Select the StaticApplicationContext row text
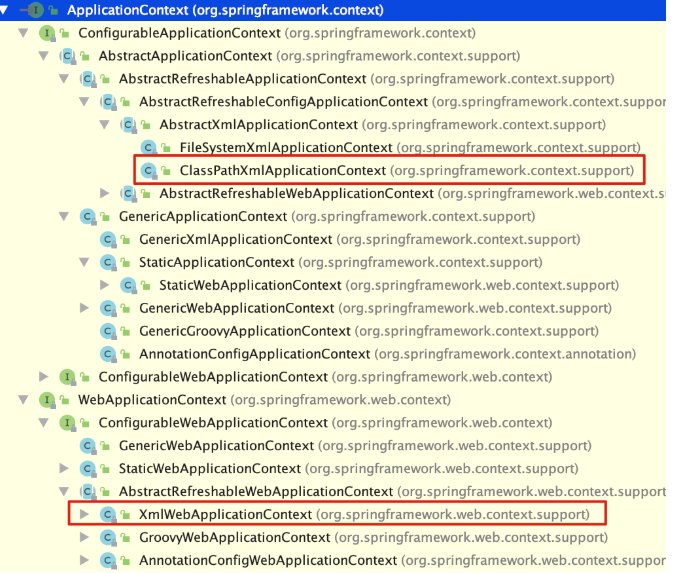This screenshot has width=696, height=573. [x=341, y=262]
